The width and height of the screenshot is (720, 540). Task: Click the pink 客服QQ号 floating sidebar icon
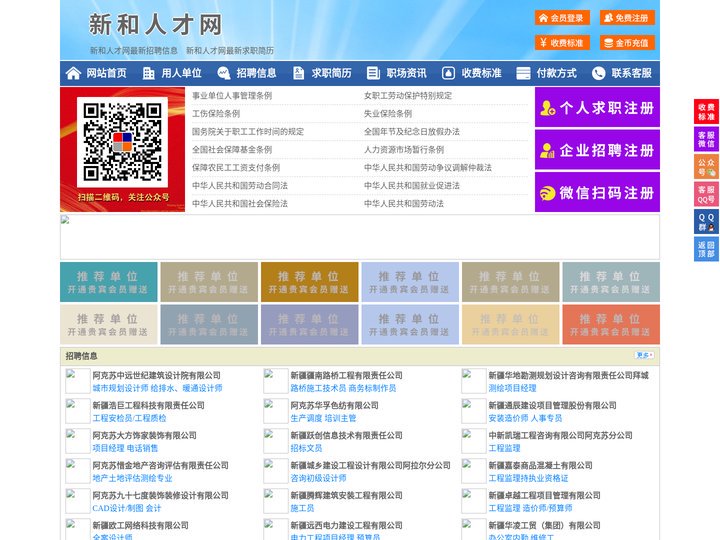[x=706, y=194]
